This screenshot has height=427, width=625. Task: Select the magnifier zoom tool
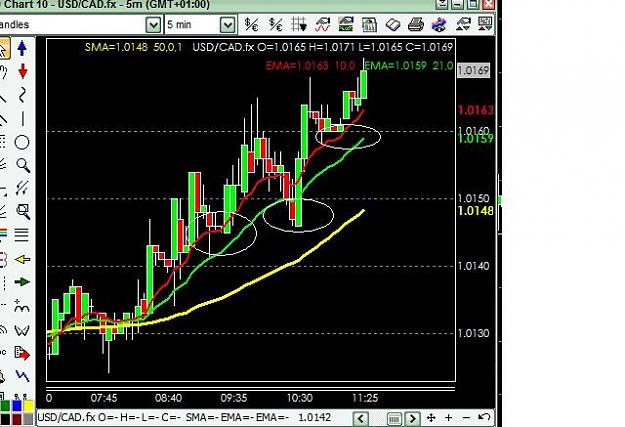click(23, 165)
